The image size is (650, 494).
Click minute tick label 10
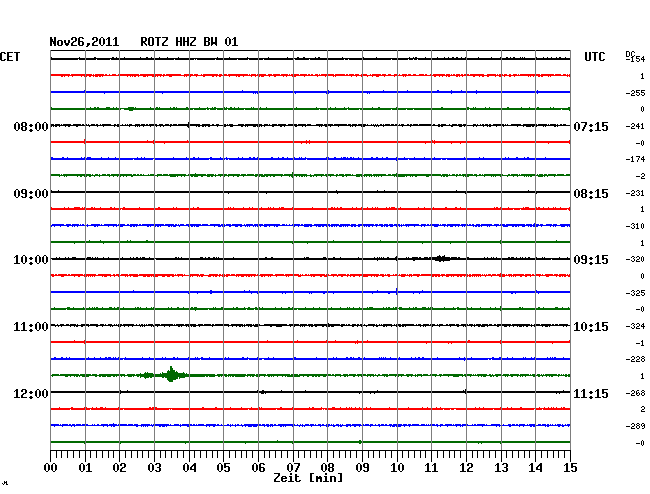pyautogui.click(x=397, y=468)
